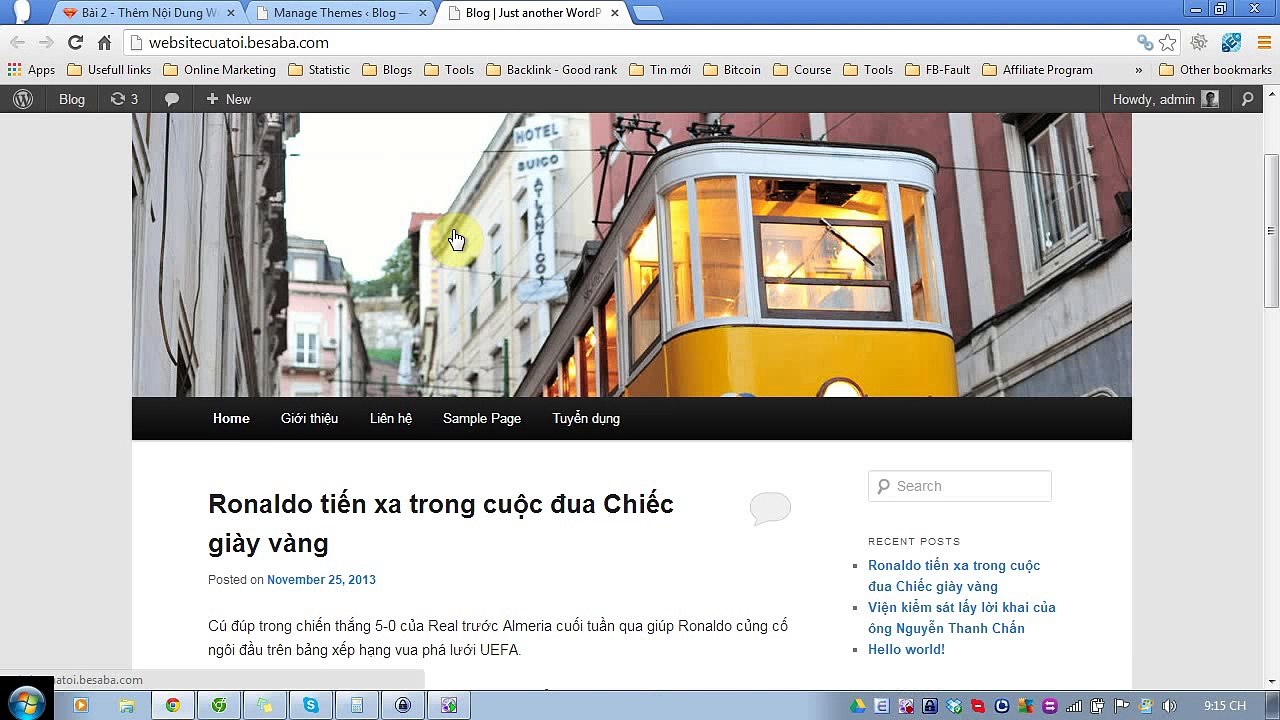
Task: Open the Backlink - Good rank folder
Action: coord(551,70)
